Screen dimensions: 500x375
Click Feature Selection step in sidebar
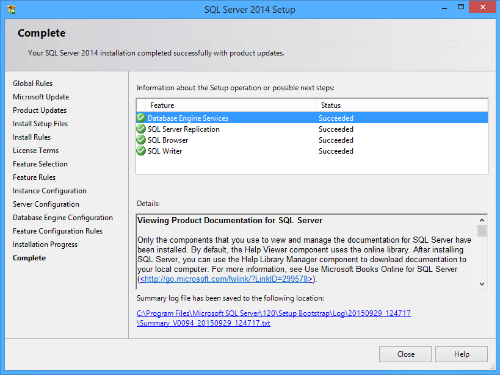pos(40,164)
